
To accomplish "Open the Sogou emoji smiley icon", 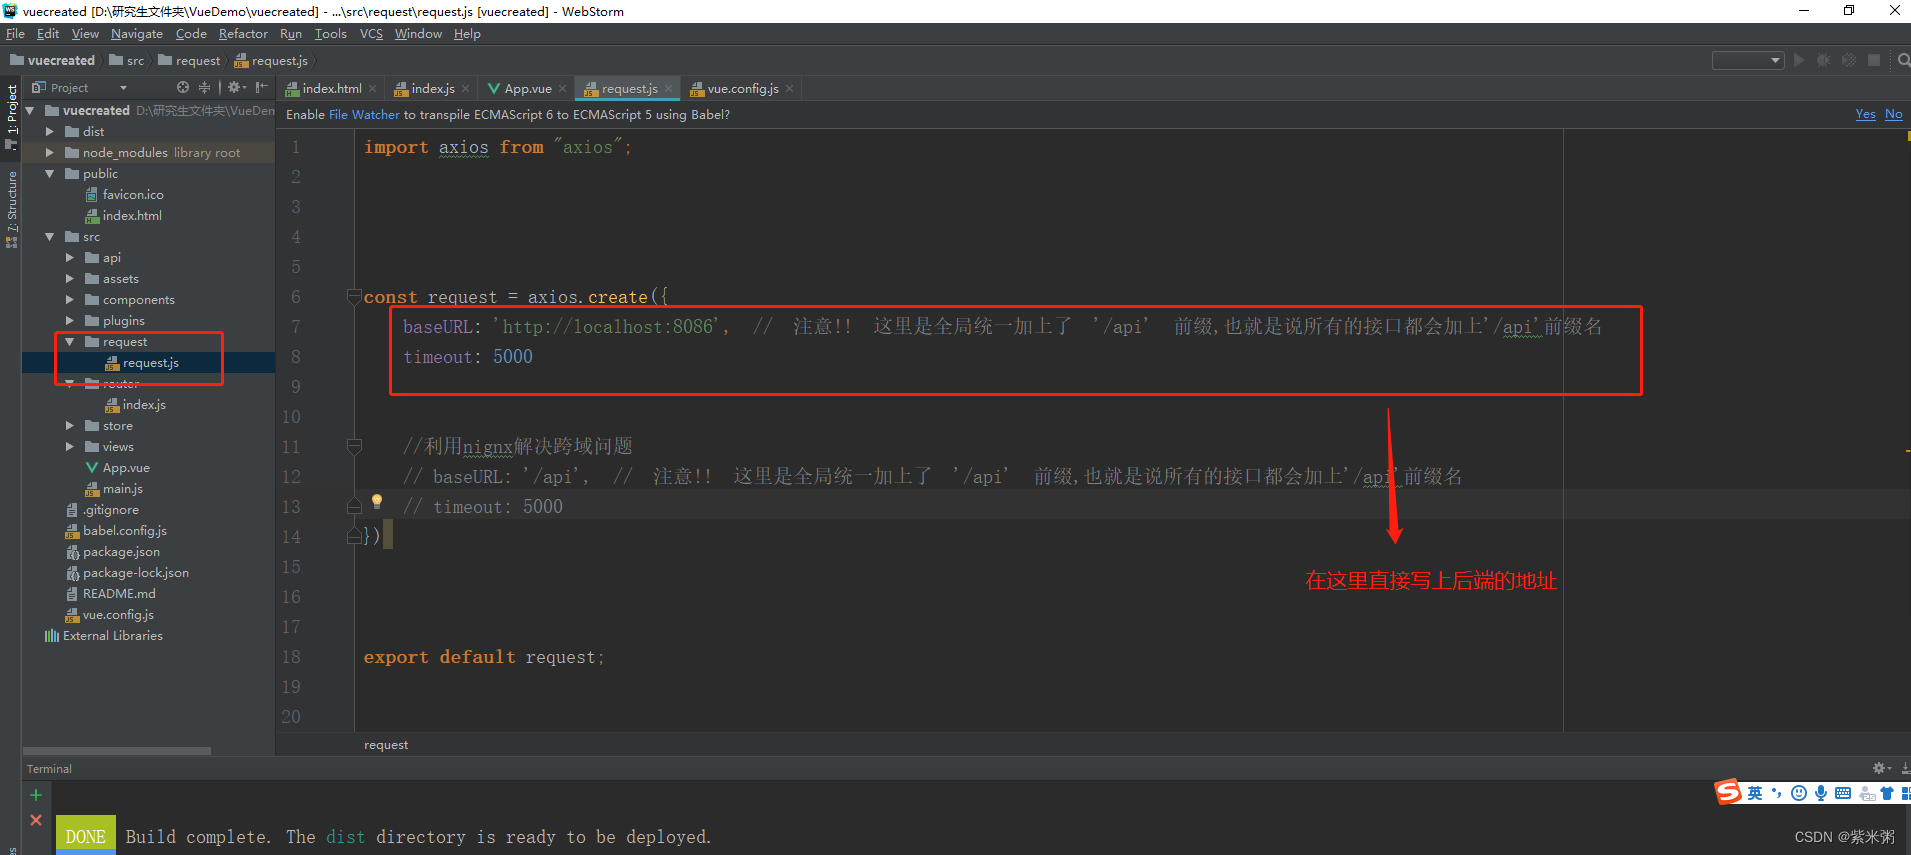I will coord(1799,793).
